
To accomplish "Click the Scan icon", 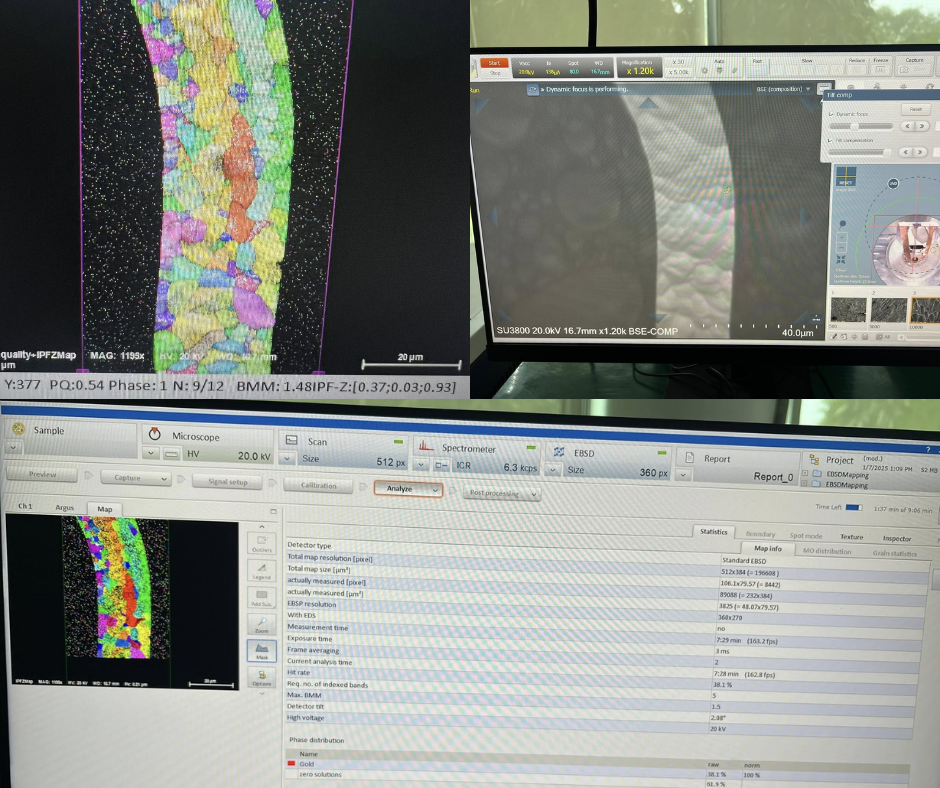I will coord(292,440).
